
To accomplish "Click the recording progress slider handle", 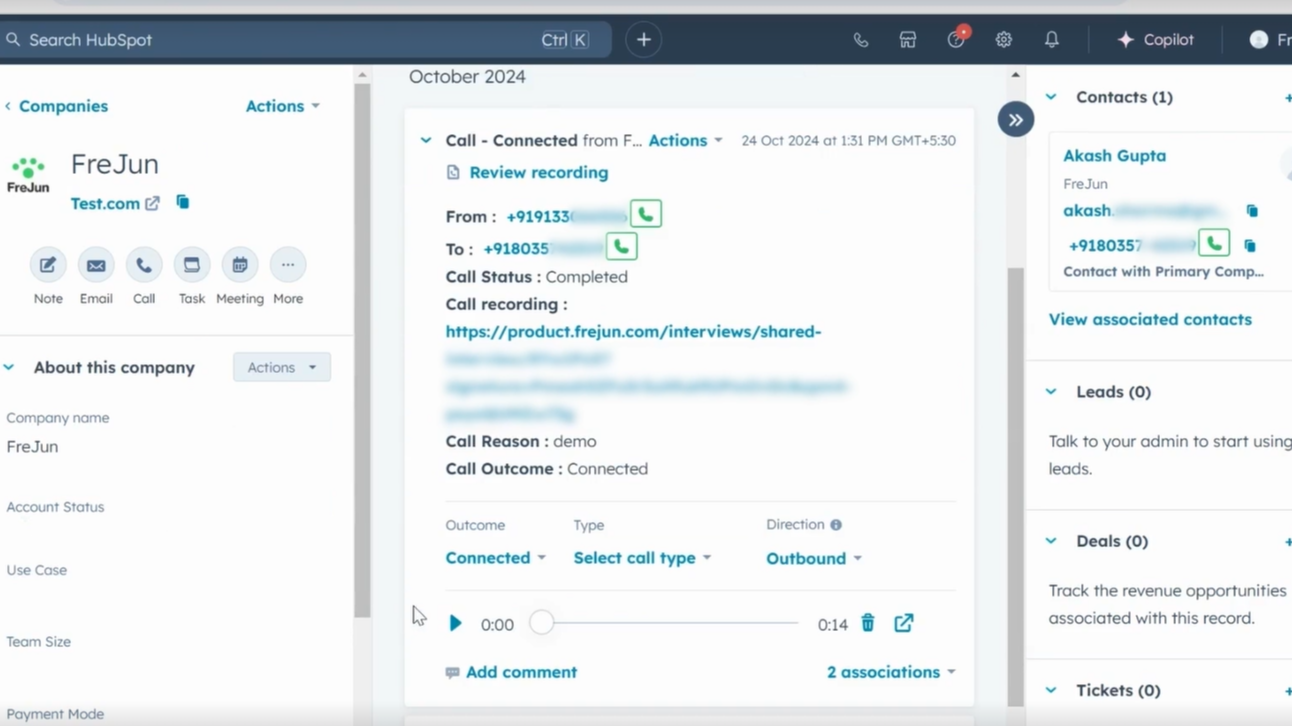I will pyautogui.click(x=541, y=623).
